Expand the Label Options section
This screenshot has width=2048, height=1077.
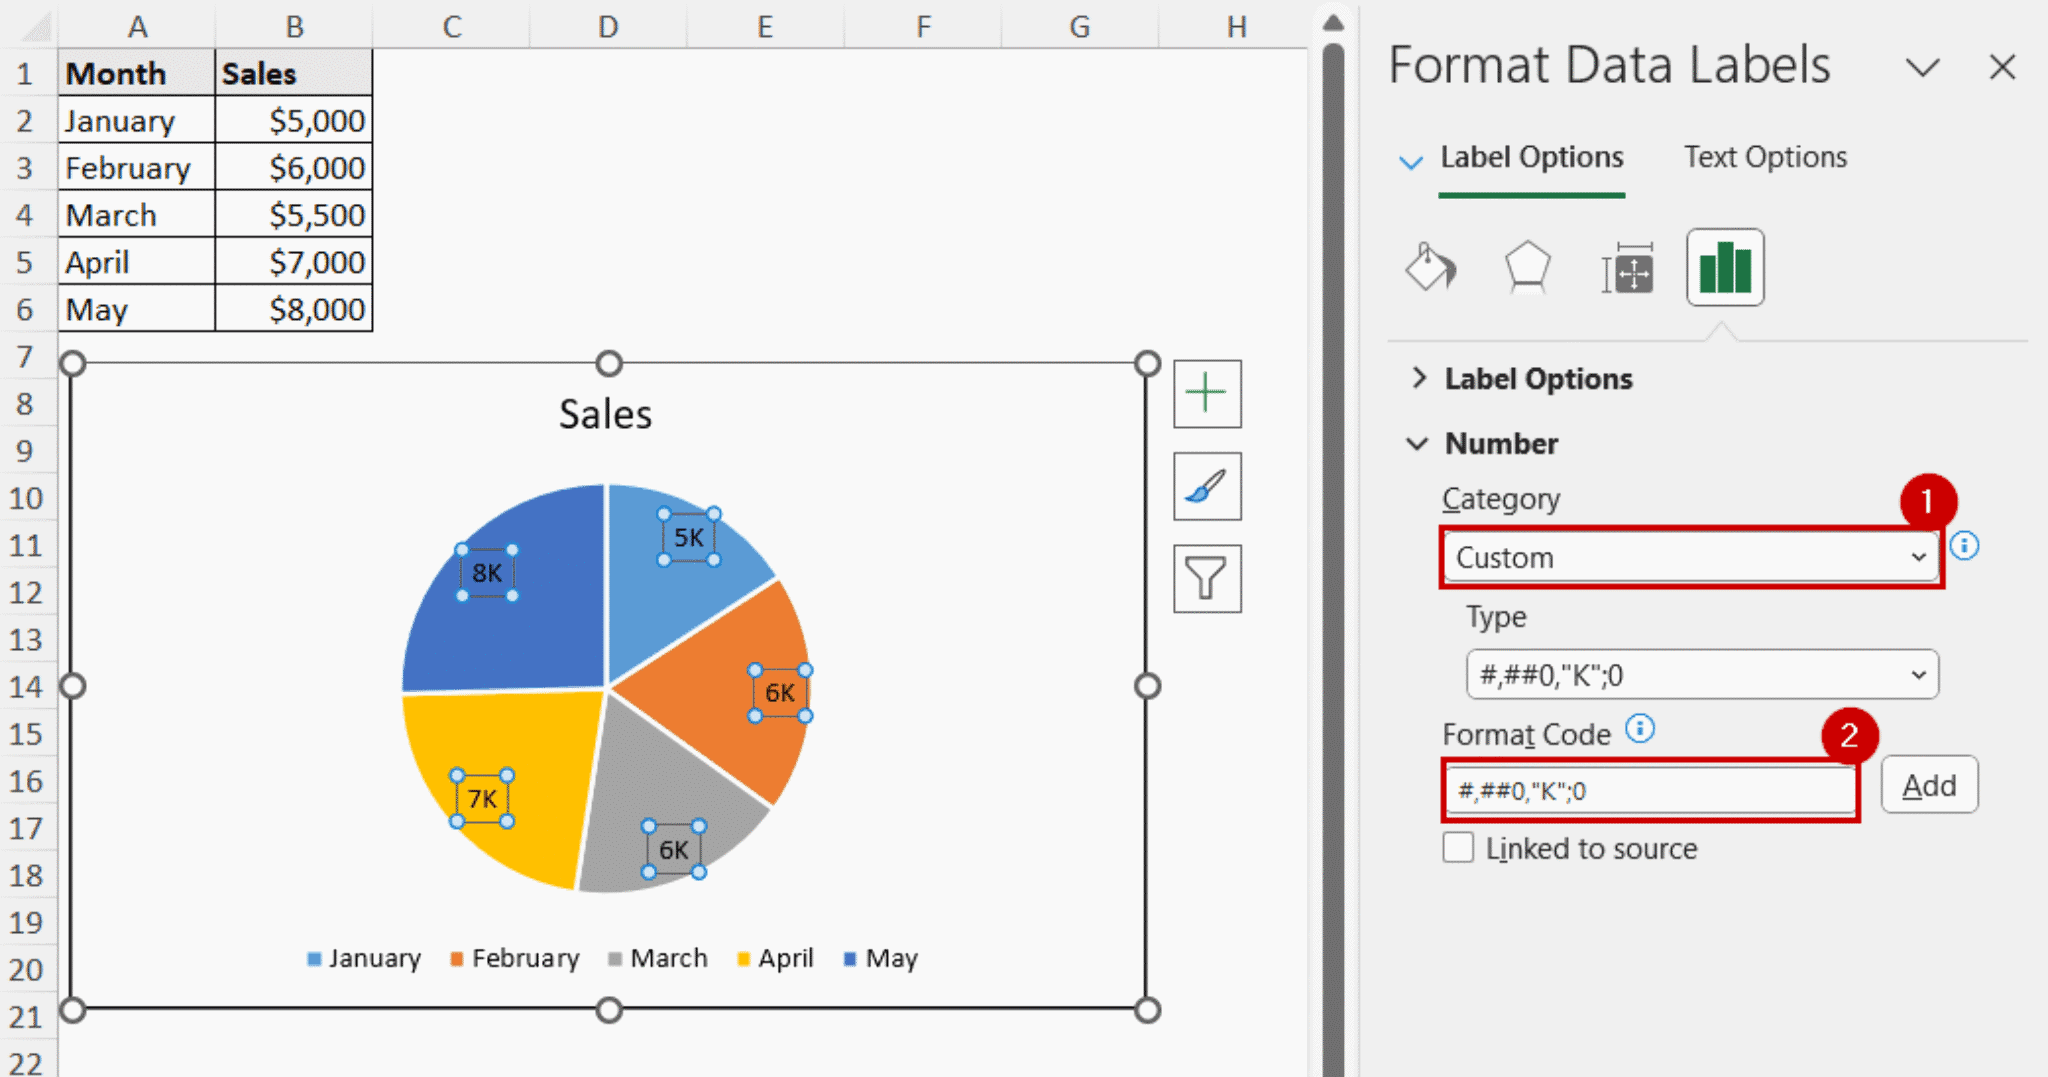click(x=1537, y=379)
